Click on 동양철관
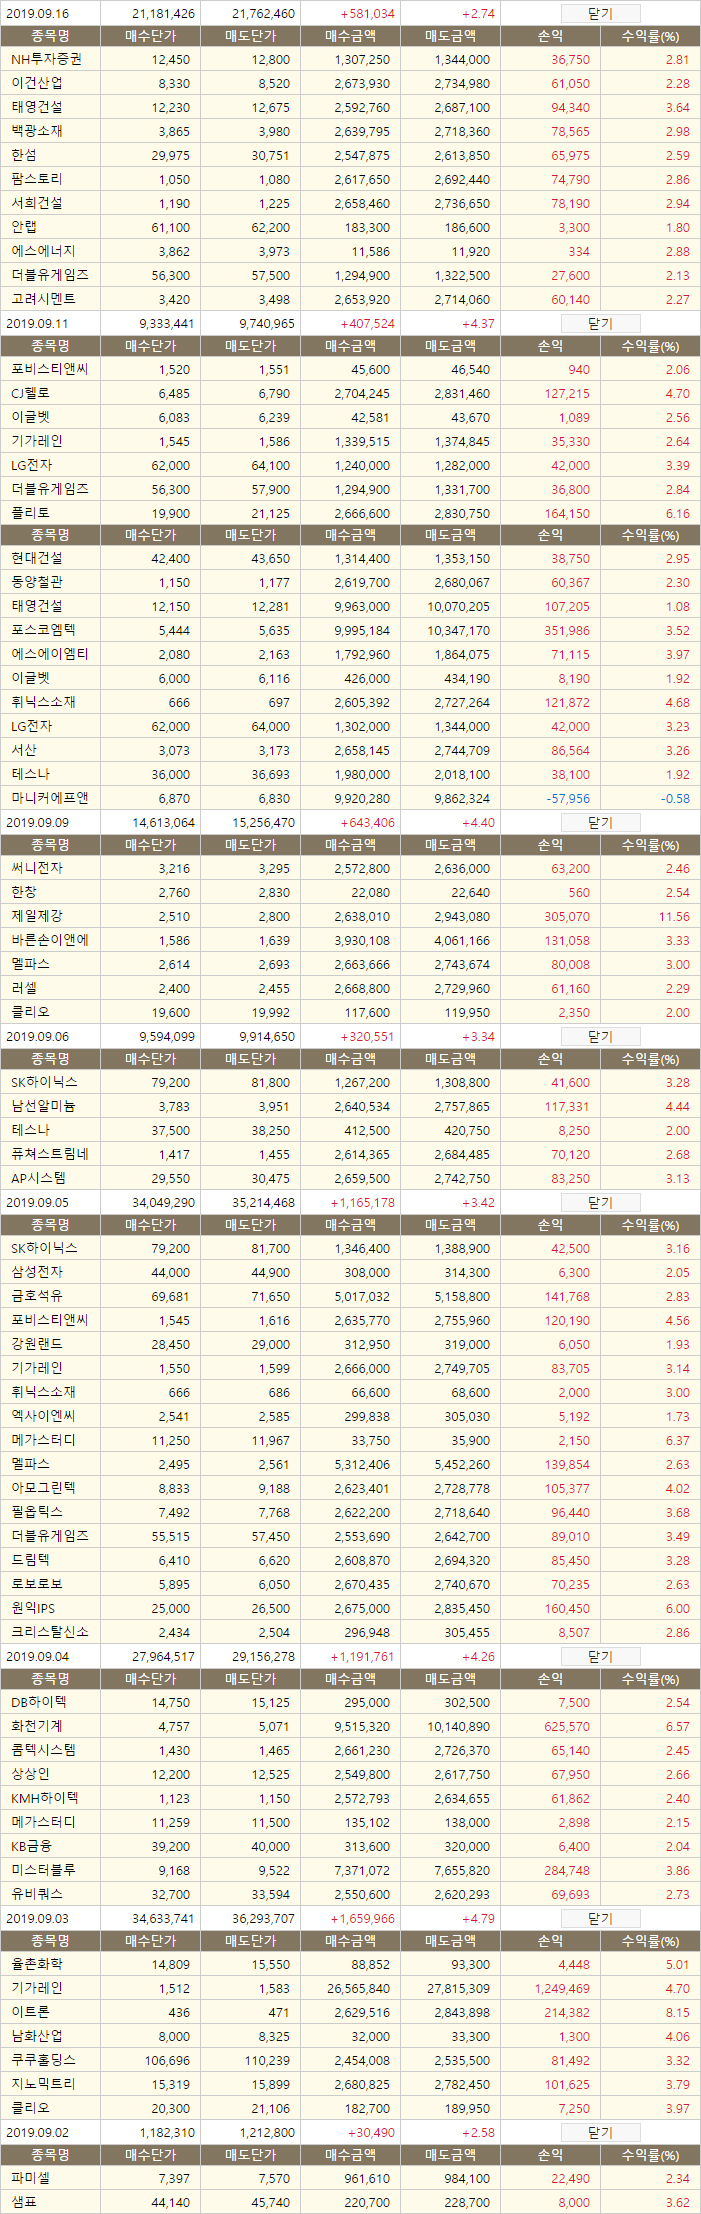 [x=37, y=582]
